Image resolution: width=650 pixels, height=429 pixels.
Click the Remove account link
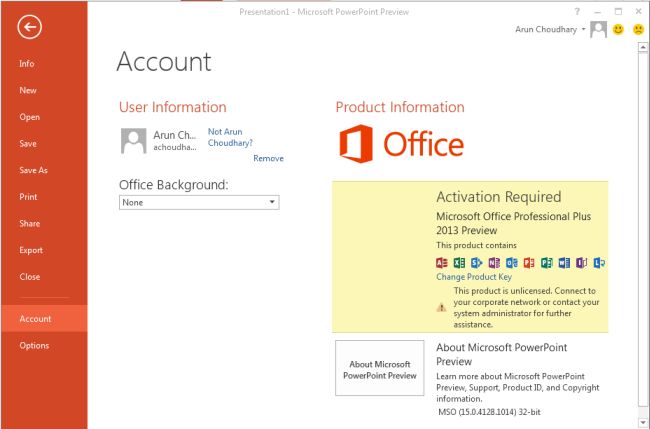click(268, 158)
